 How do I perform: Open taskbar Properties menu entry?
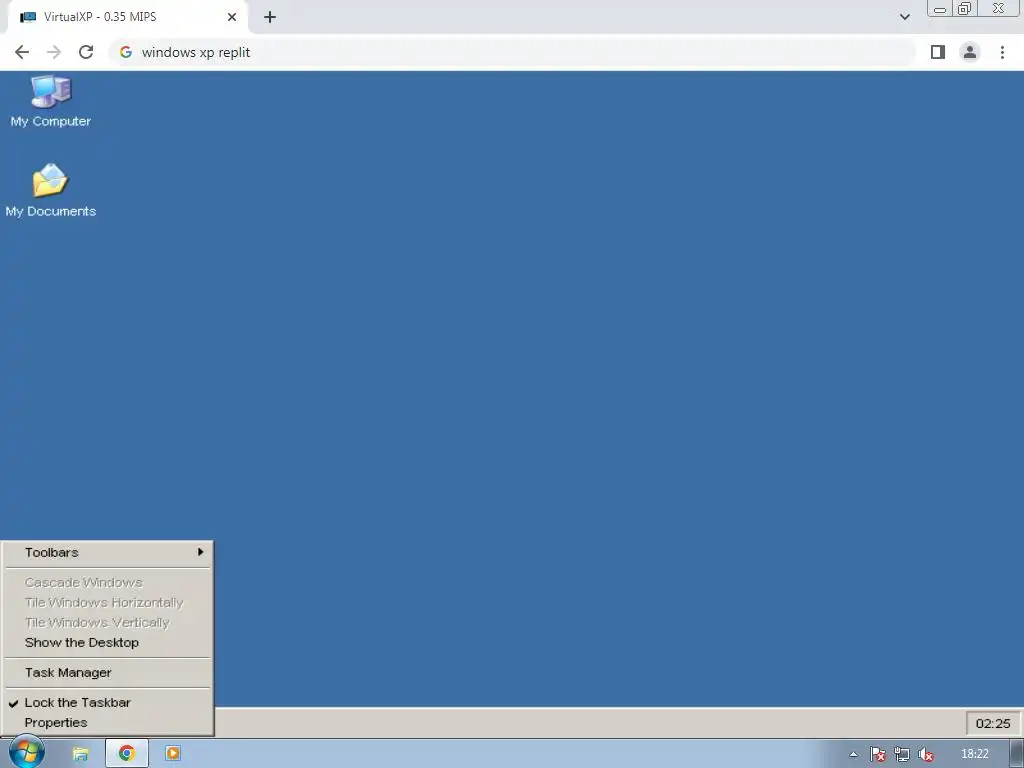(108, 722)
